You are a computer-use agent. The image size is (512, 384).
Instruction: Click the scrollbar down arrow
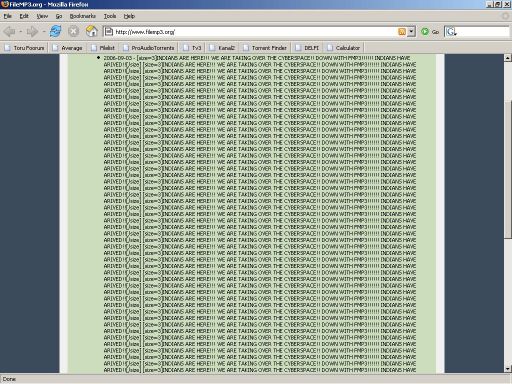tap(508, 369)
